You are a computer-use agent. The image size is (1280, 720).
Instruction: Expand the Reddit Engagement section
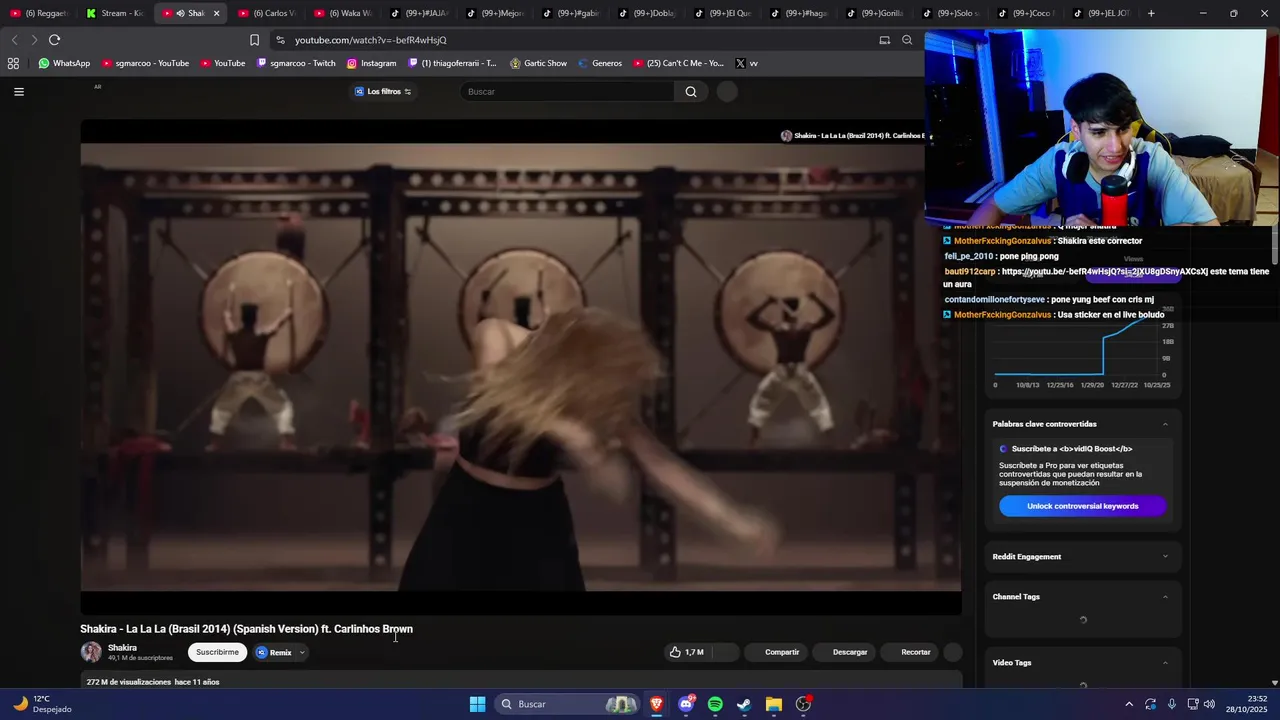click(x=1165, y=557)
